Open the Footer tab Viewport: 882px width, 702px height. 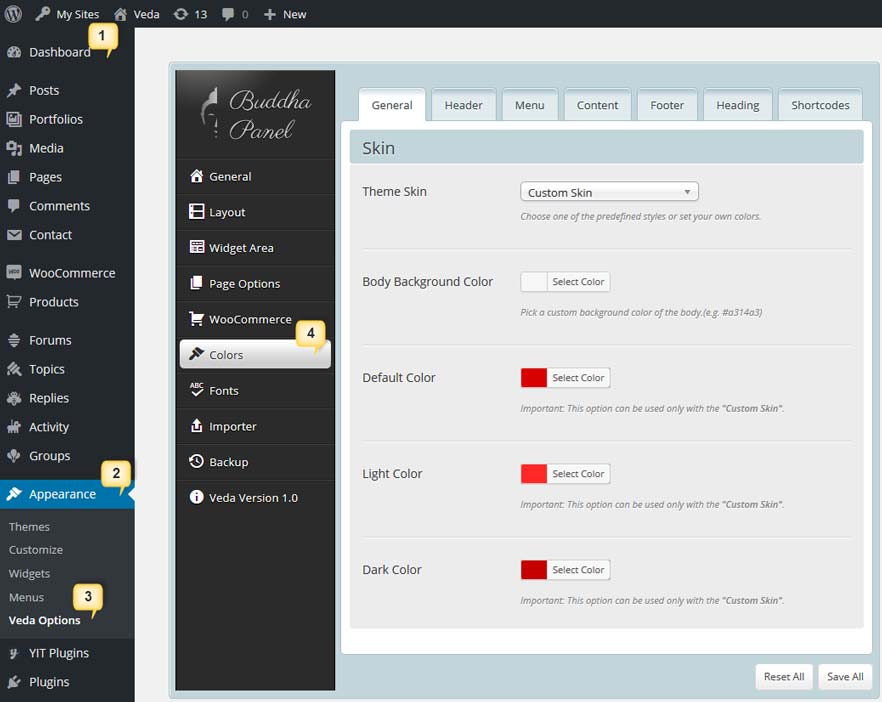point(667,105)
